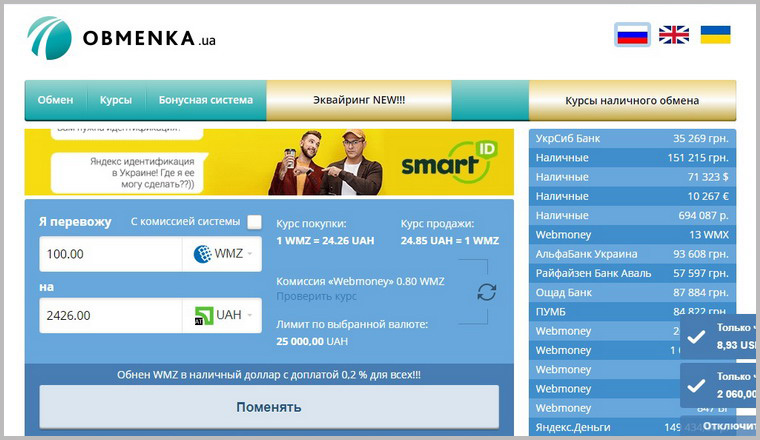Open the UAH target currency dropdown
Image resolution: width=760 pixels, height=440 pixels.
click(x=222, y=315)
